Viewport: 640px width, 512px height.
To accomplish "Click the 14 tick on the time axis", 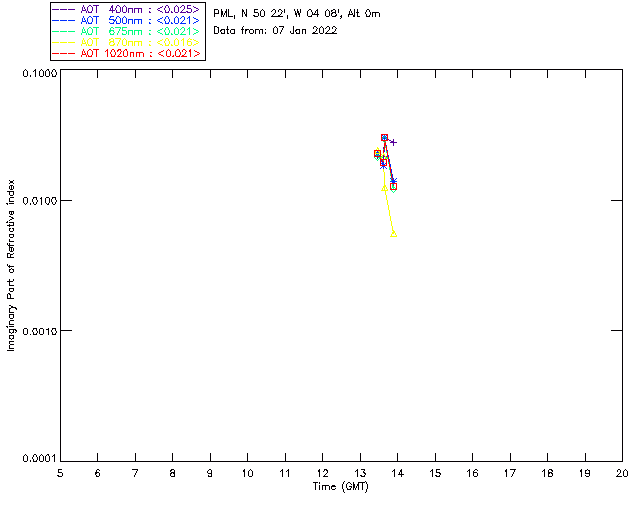I will tap(398, 472).
